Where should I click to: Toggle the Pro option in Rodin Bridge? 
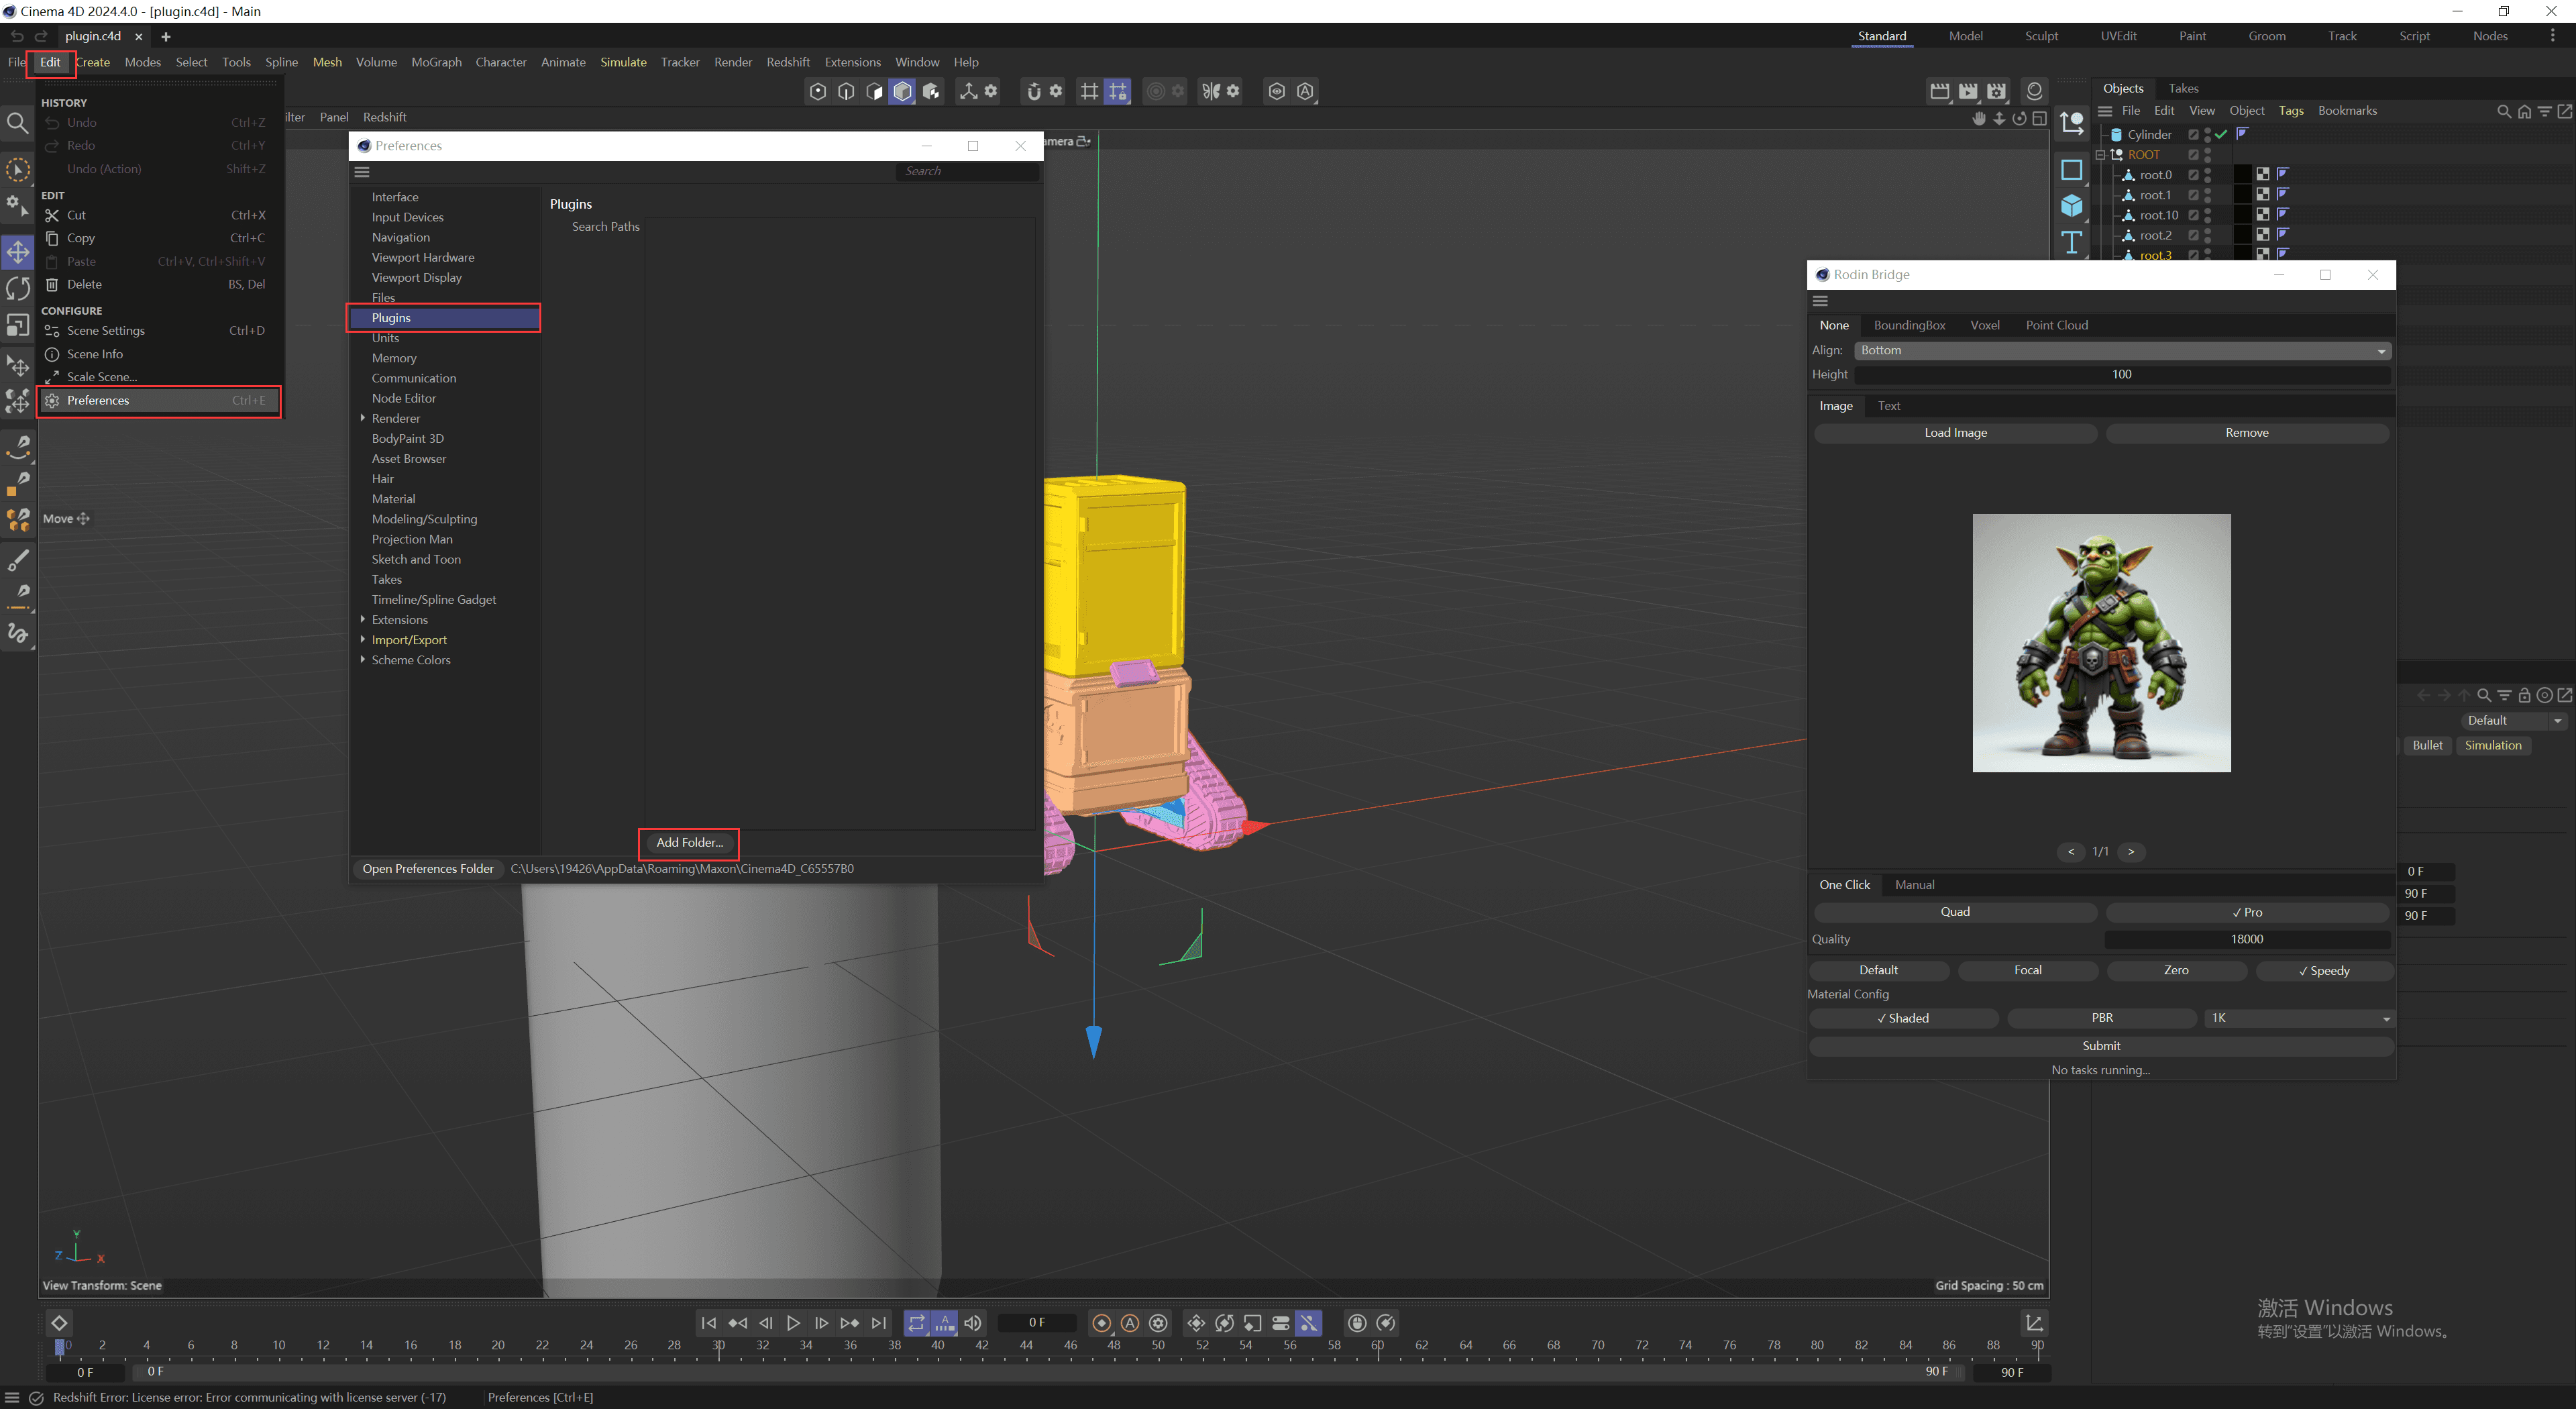pos(2247,912)
